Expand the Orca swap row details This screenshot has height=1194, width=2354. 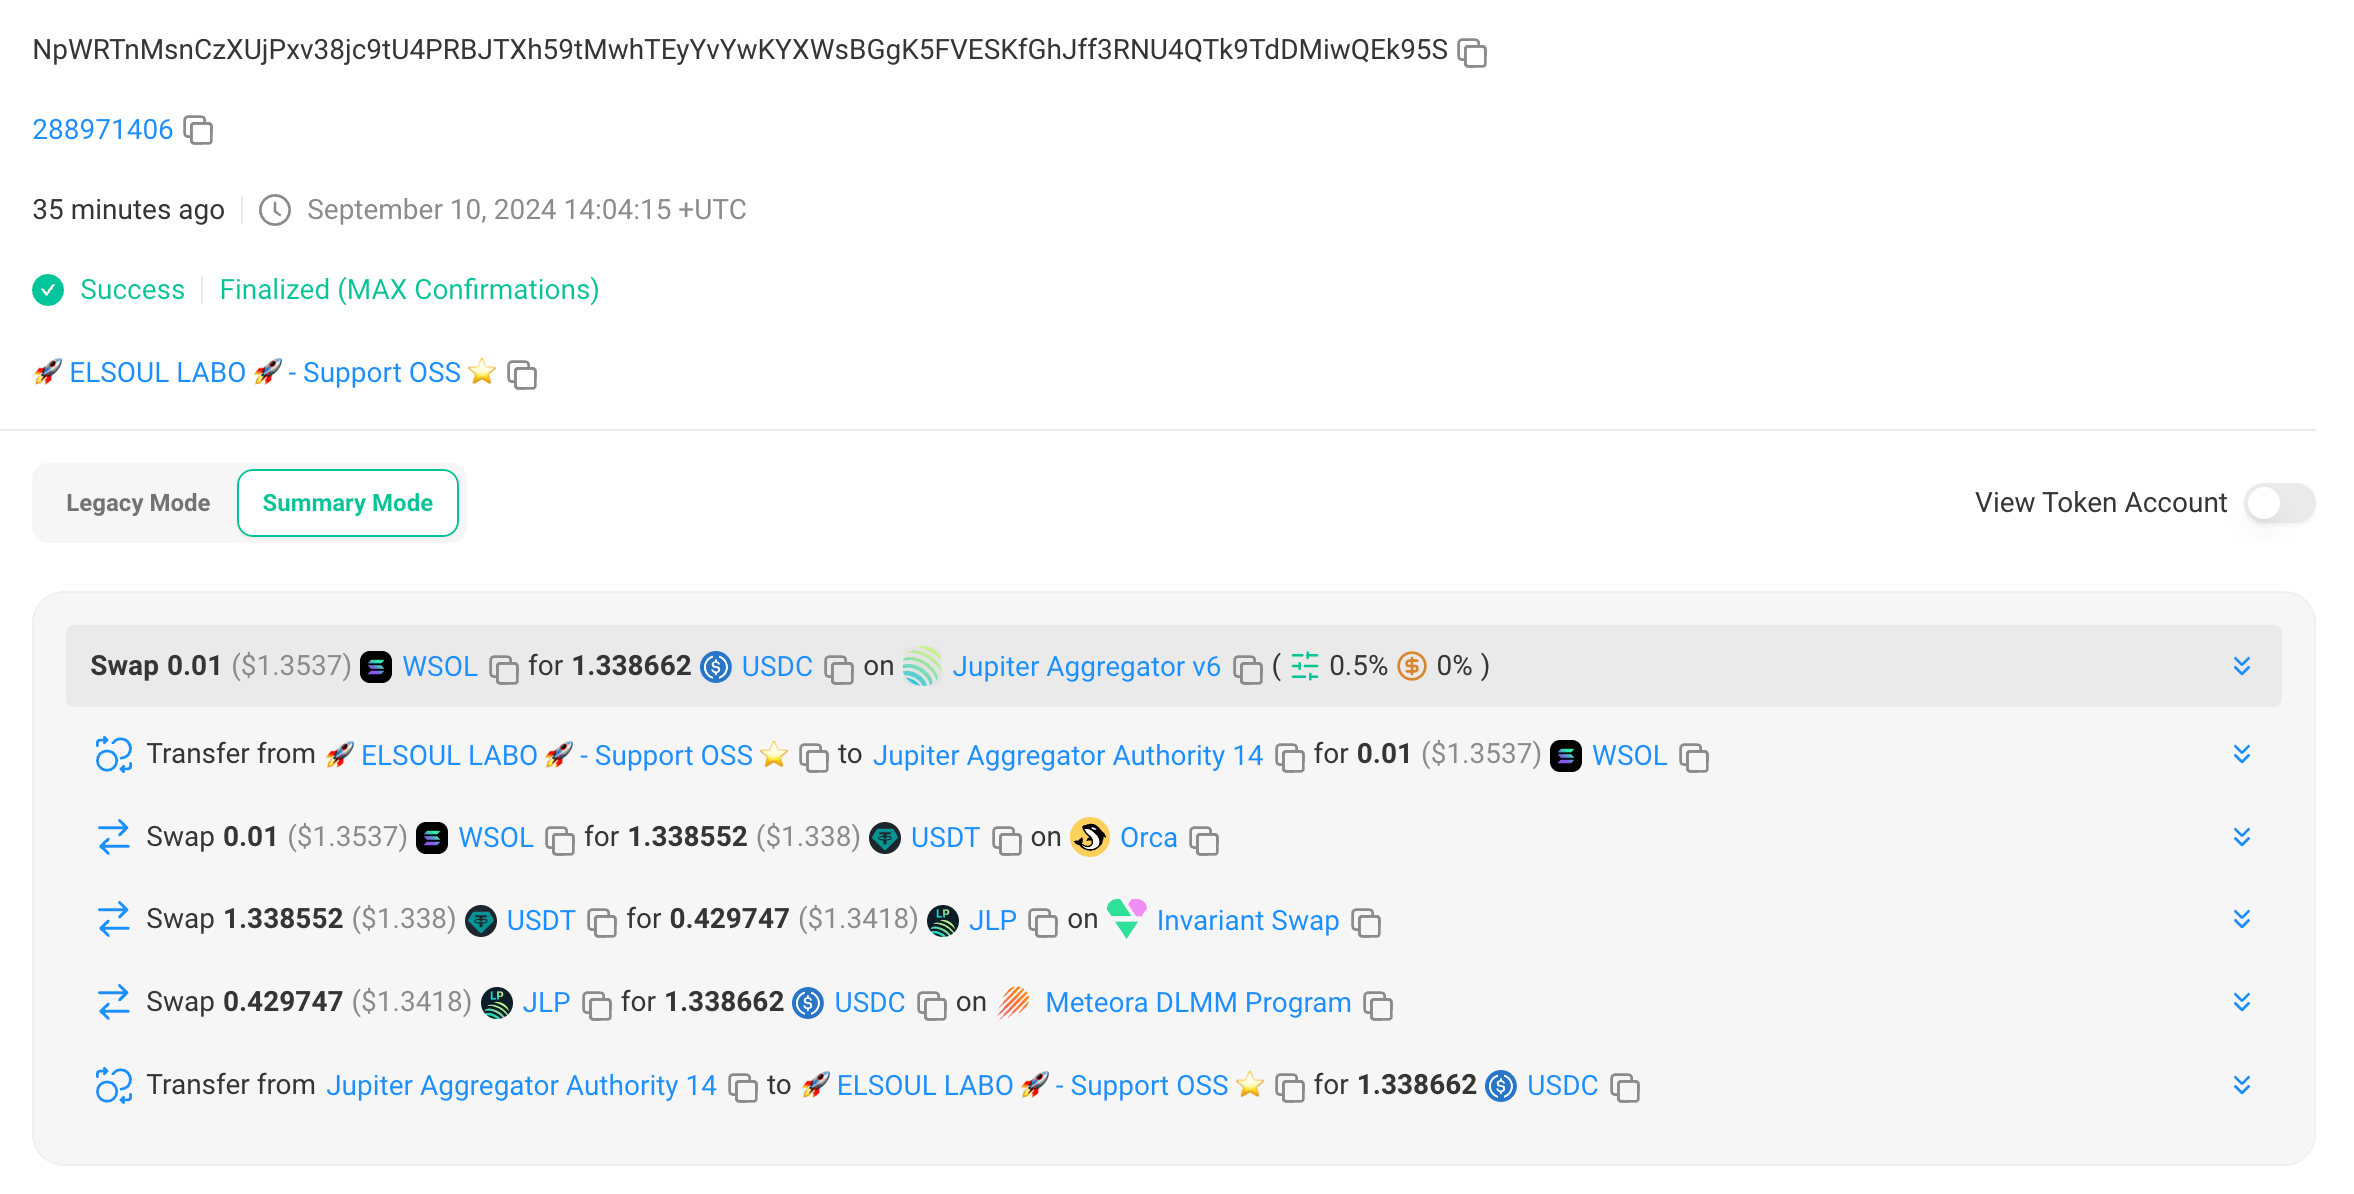click(x=2242, y=837)
